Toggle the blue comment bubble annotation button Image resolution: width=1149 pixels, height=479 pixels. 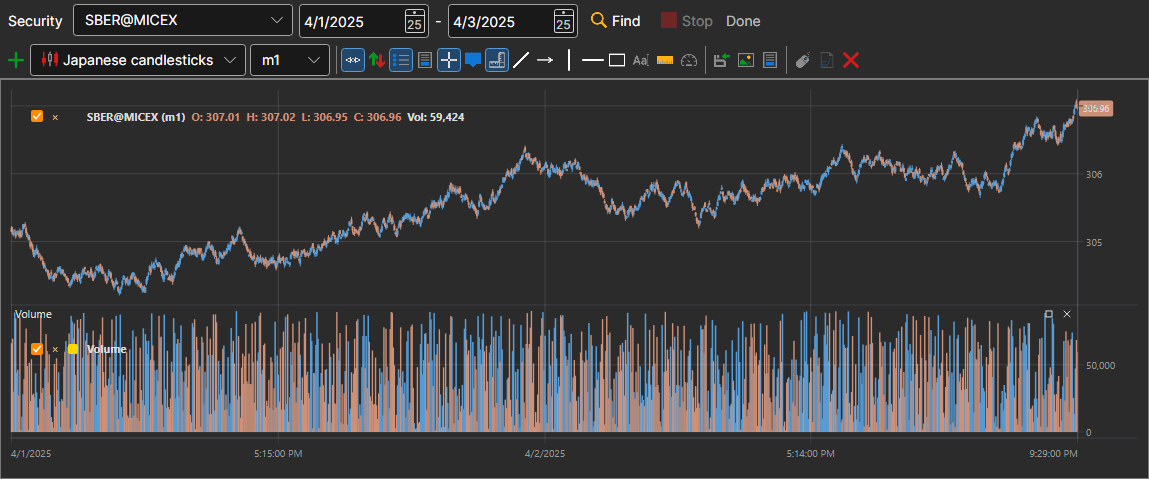pyautogui.click(x=473, y=60)
